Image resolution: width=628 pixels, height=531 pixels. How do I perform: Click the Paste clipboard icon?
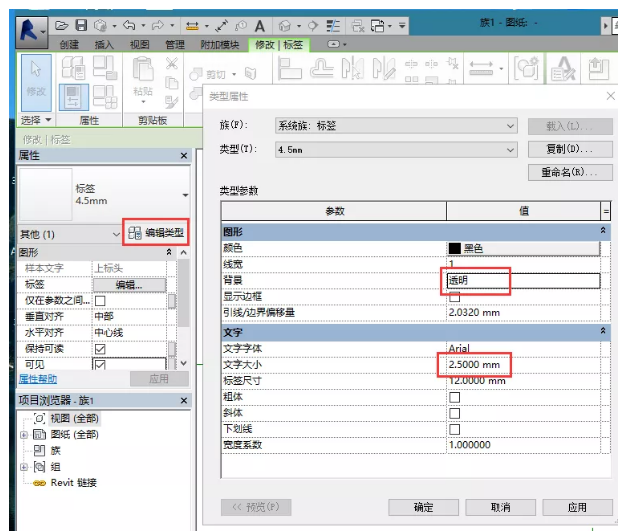tap(143, 69)
